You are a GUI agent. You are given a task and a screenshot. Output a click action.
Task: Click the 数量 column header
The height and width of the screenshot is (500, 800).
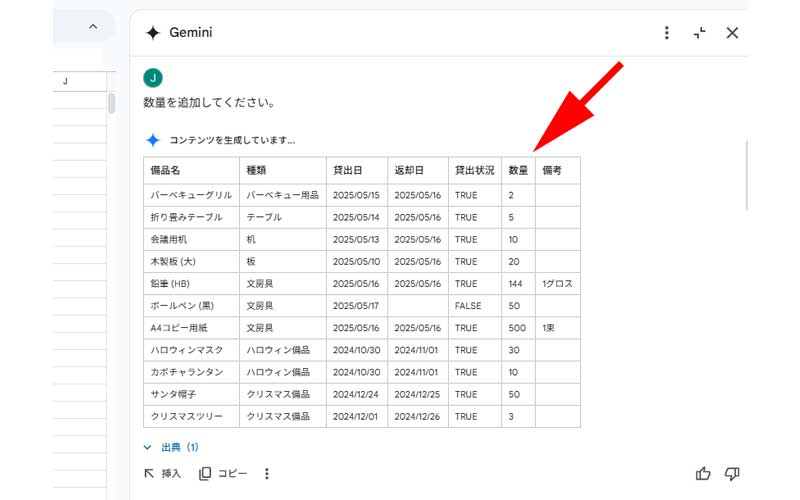518,170
